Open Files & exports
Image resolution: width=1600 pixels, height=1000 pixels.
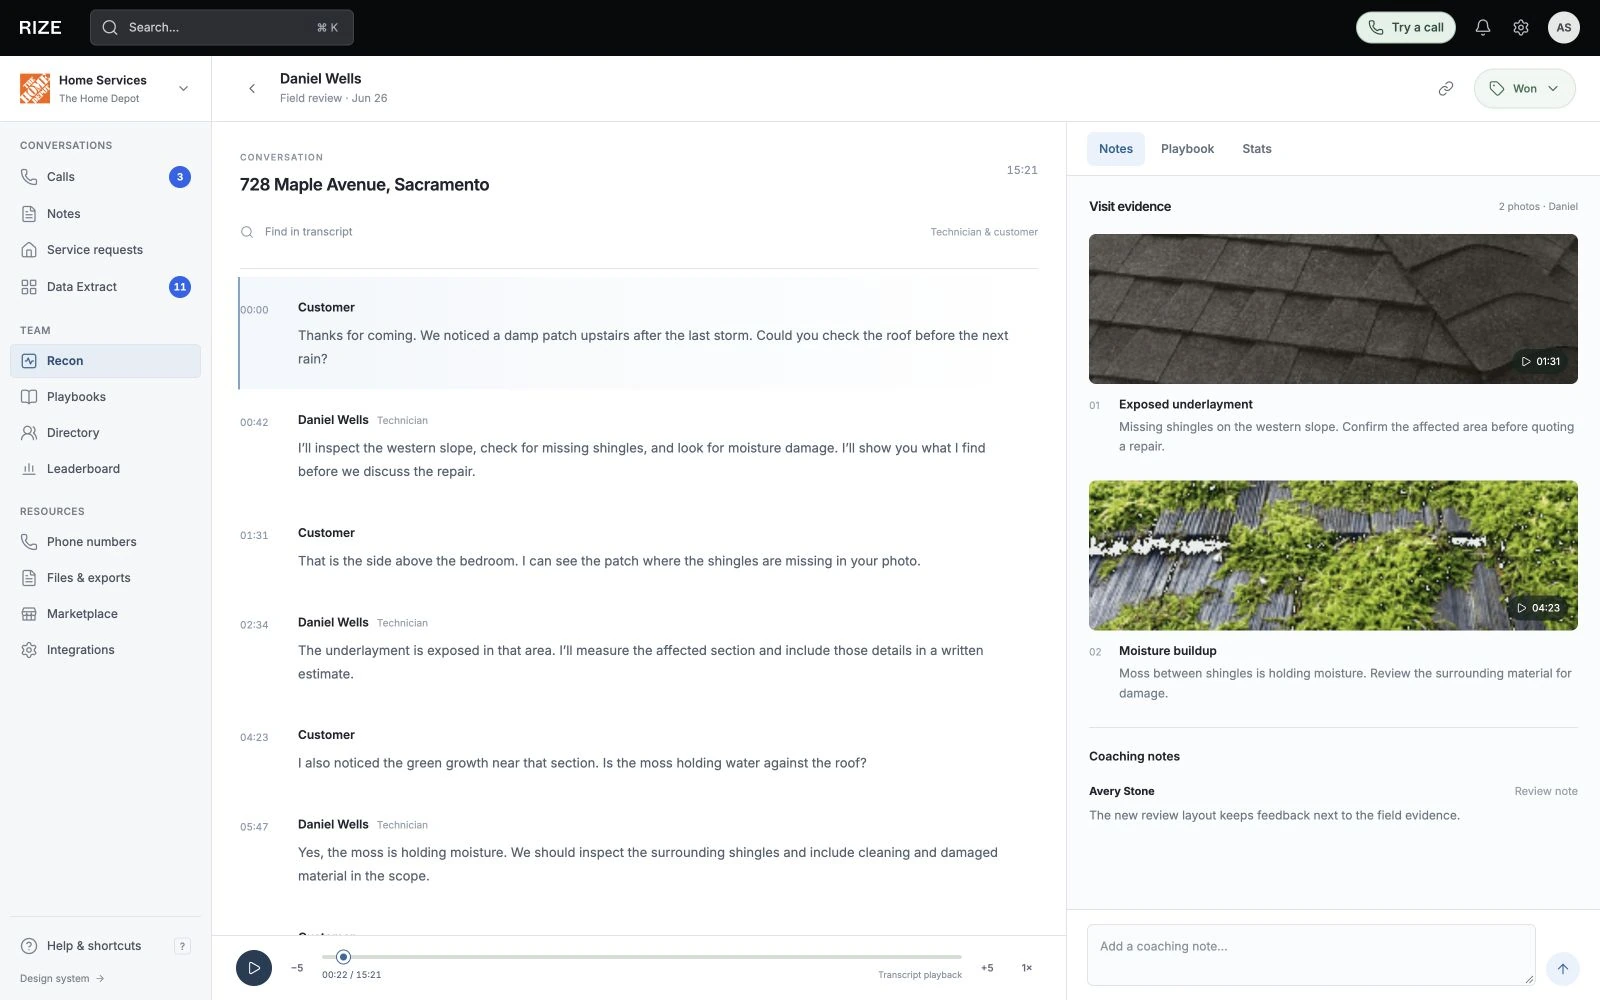pos(105,578)
